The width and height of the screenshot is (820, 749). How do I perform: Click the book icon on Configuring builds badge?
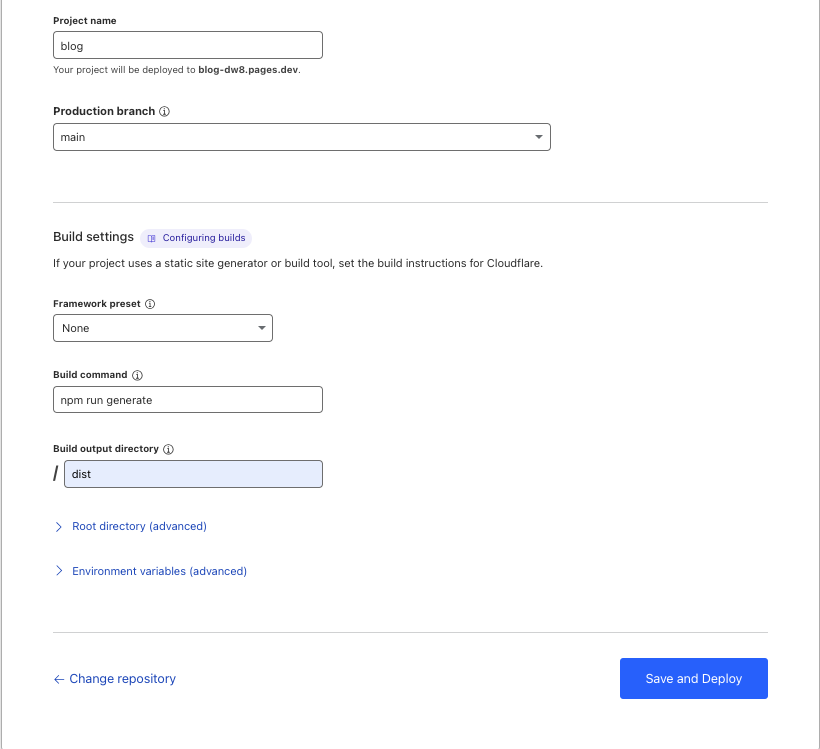coord(152,238)
